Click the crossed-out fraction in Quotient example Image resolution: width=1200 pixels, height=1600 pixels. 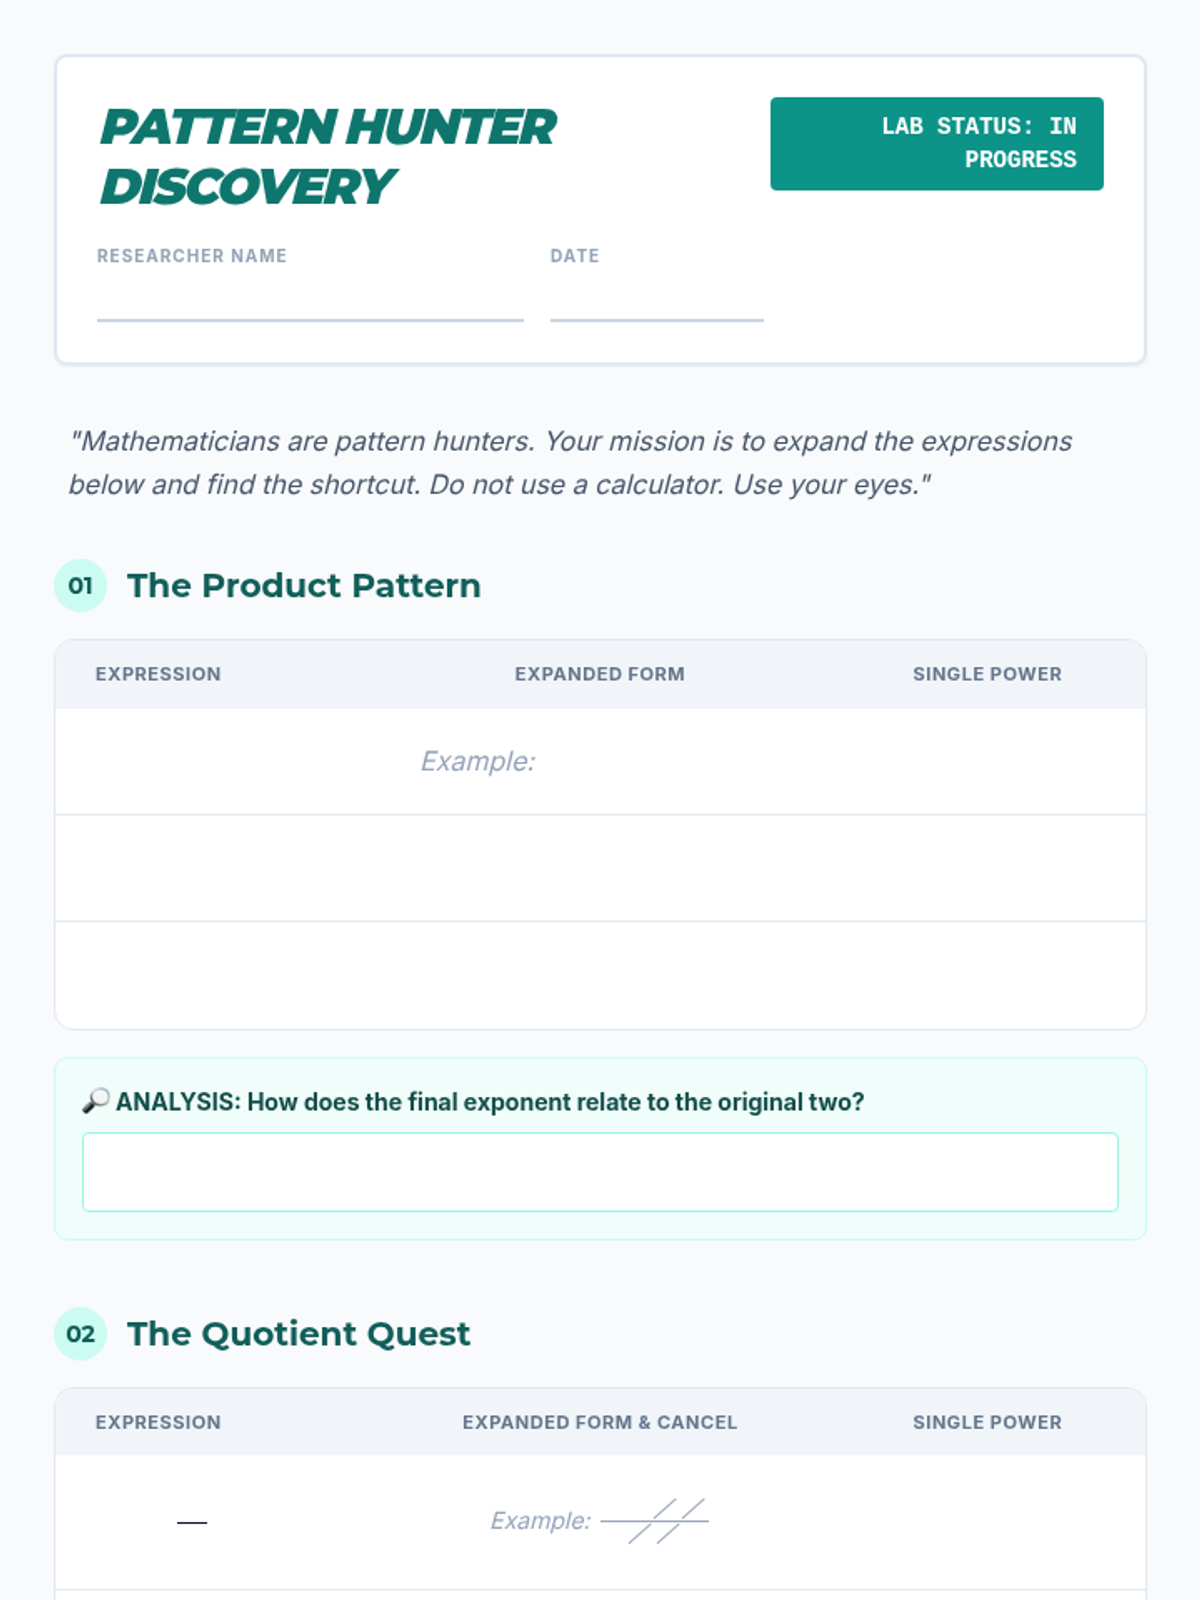point(655,1521)
